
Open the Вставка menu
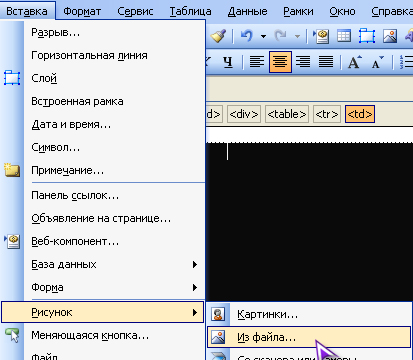click(27, 11)
